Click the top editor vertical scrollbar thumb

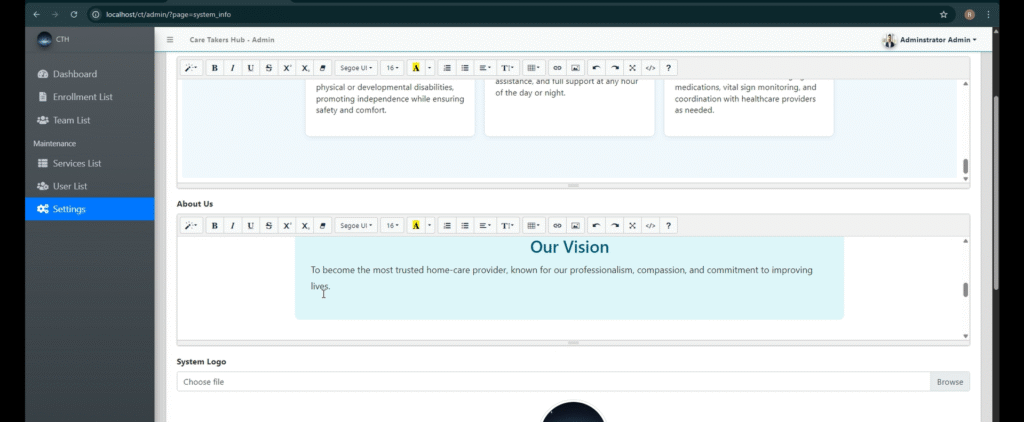point(965,166)
